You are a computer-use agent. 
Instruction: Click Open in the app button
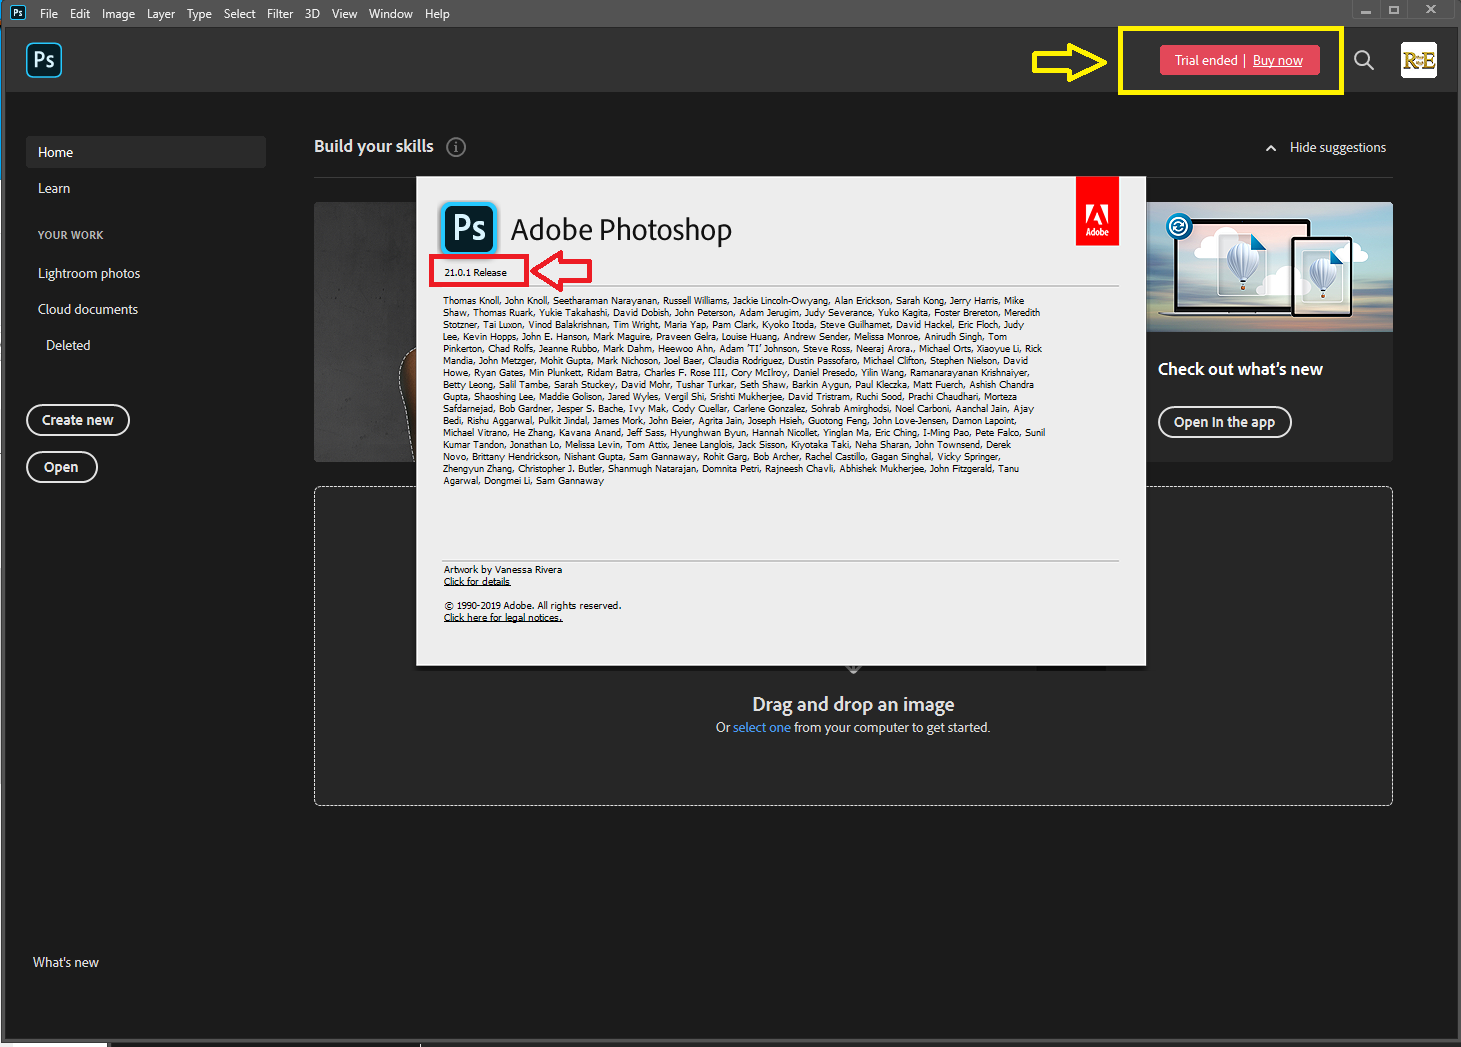(x=1225, y=422)
